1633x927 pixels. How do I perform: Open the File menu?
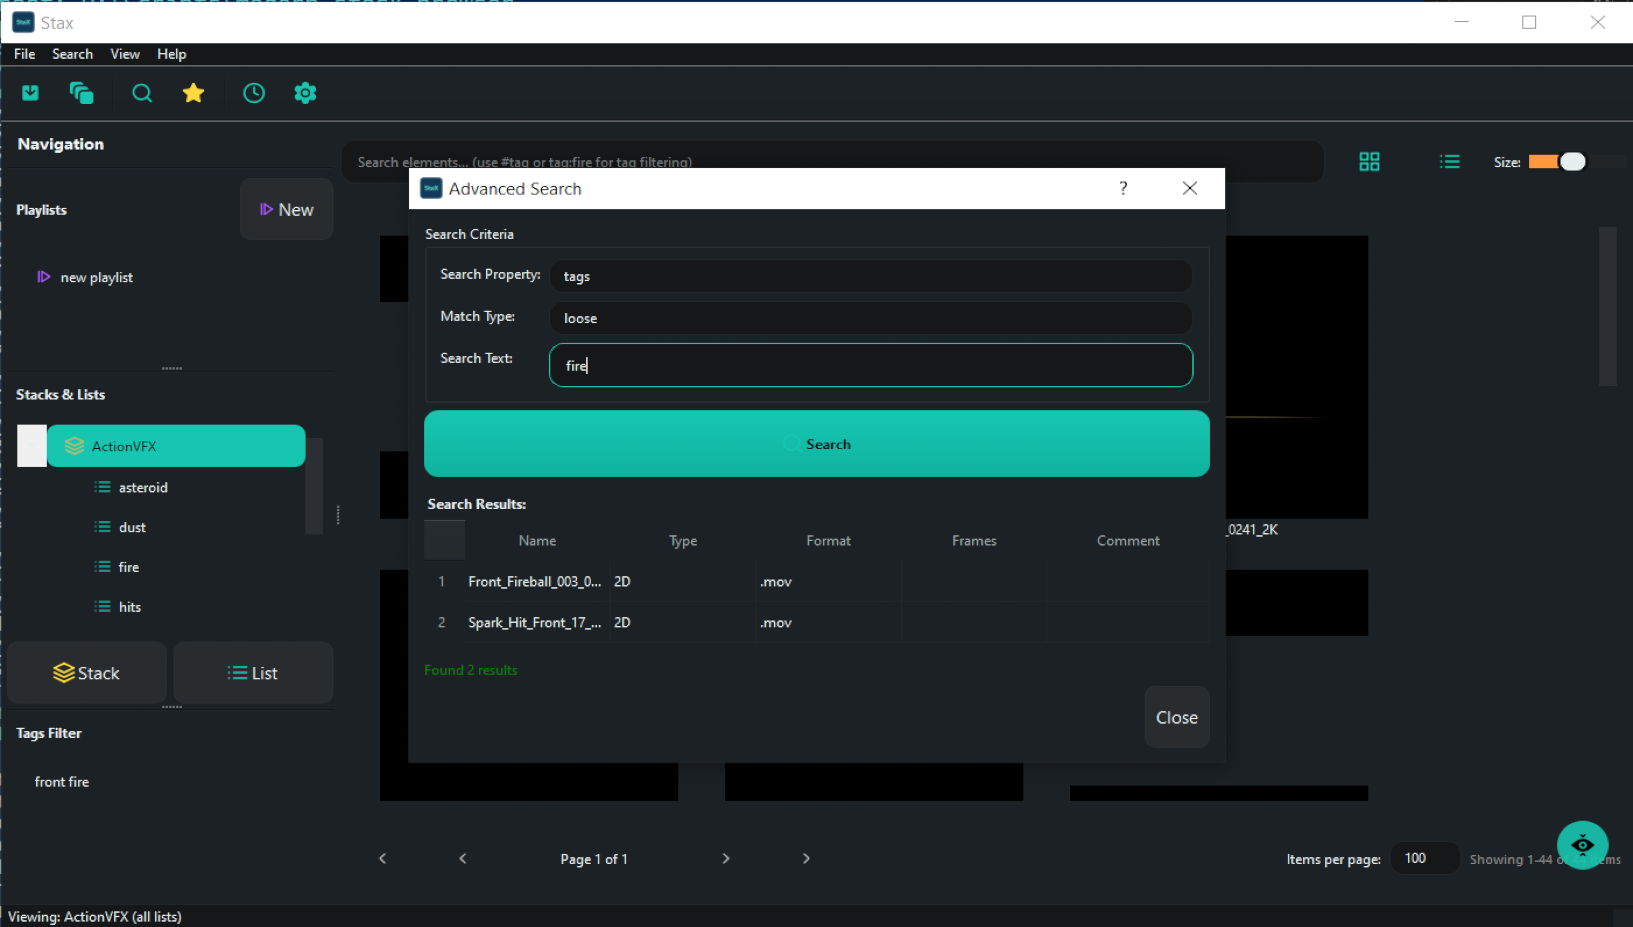coord(24,54)
